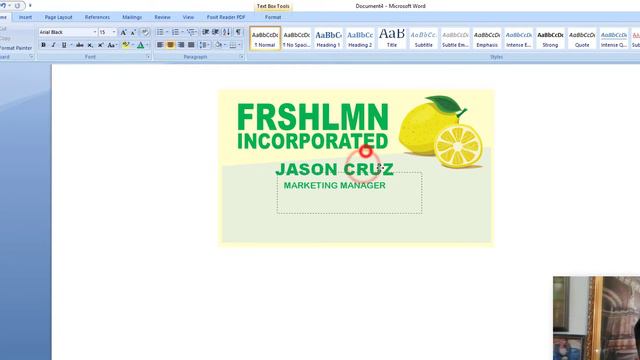Click the FRSHLMN company title text
640x360 pixels.
(313, 117)
